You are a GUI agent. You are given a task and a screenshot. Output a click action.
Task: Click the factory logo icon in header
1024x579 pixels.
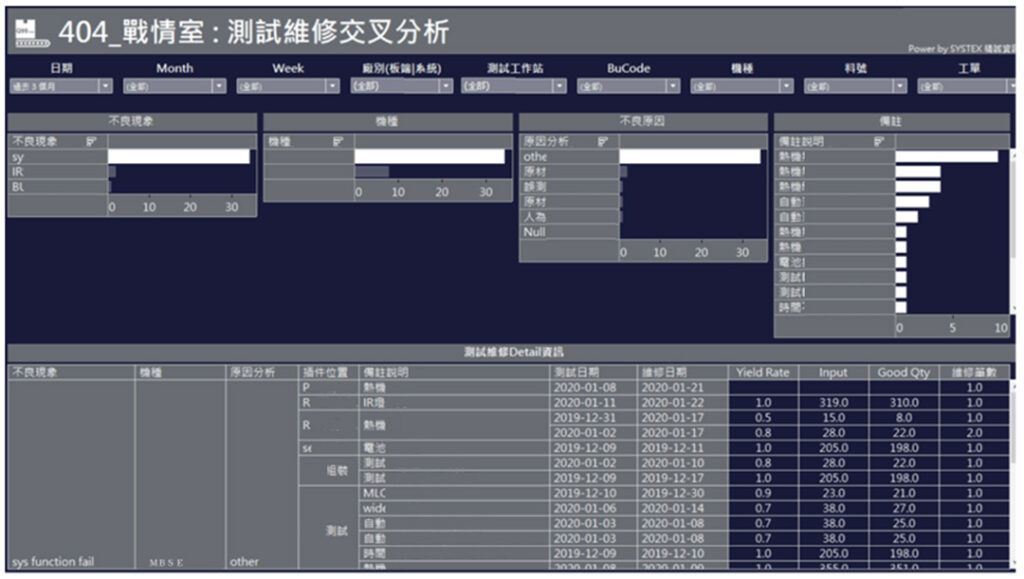click(x=30, y=33)
